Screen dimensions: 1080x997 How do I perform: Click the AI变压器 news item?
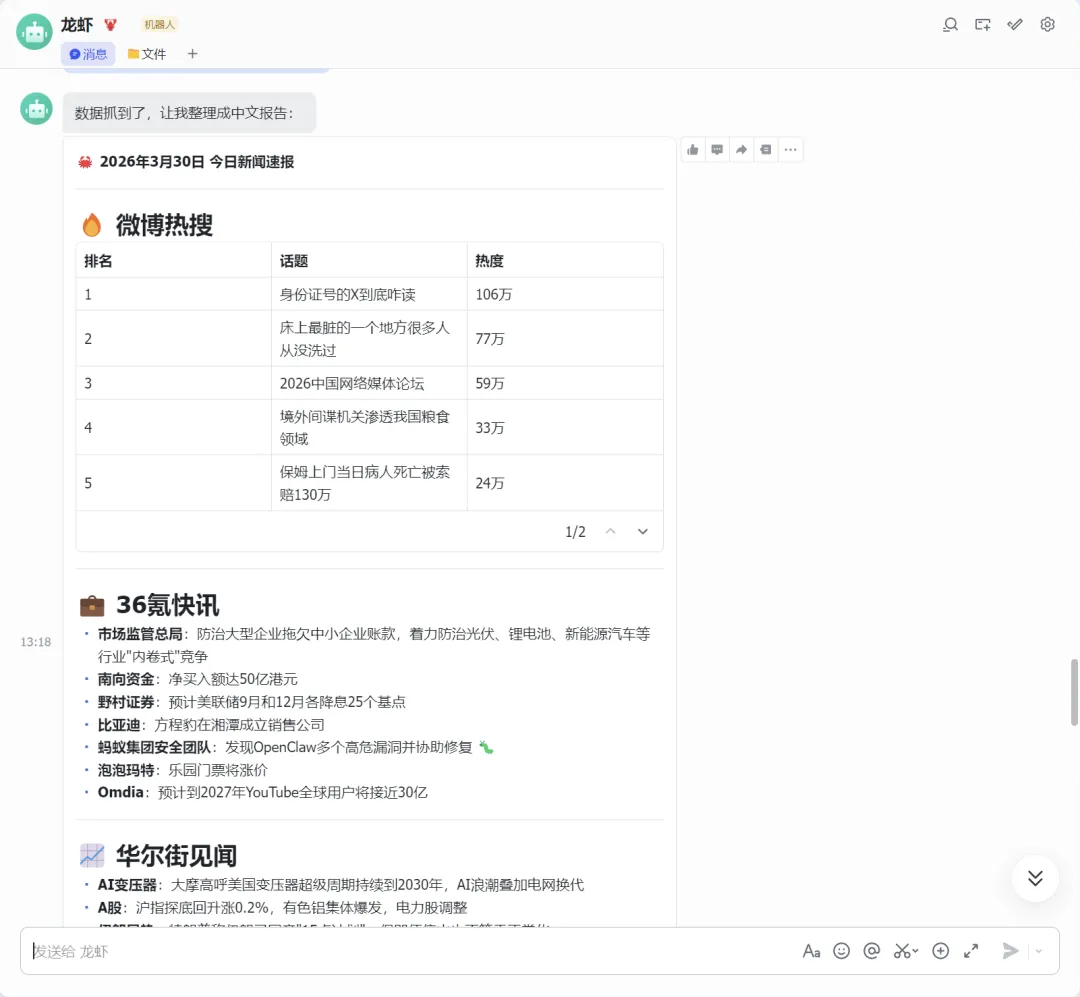click(341, 885)
